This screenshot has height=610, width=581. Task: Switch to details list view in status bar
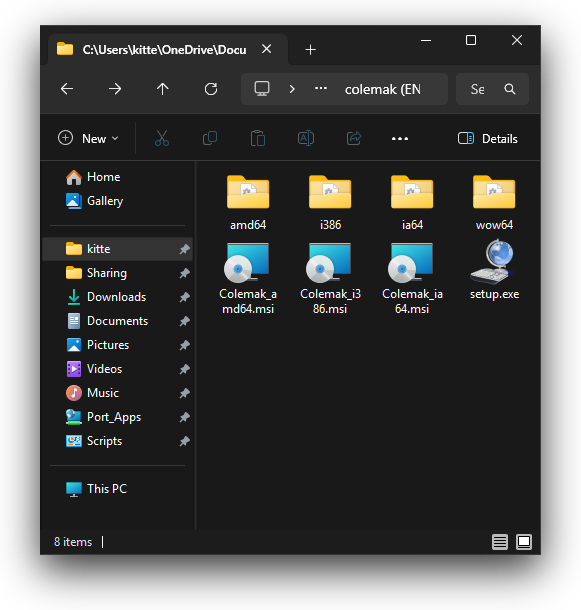point(500,542)
